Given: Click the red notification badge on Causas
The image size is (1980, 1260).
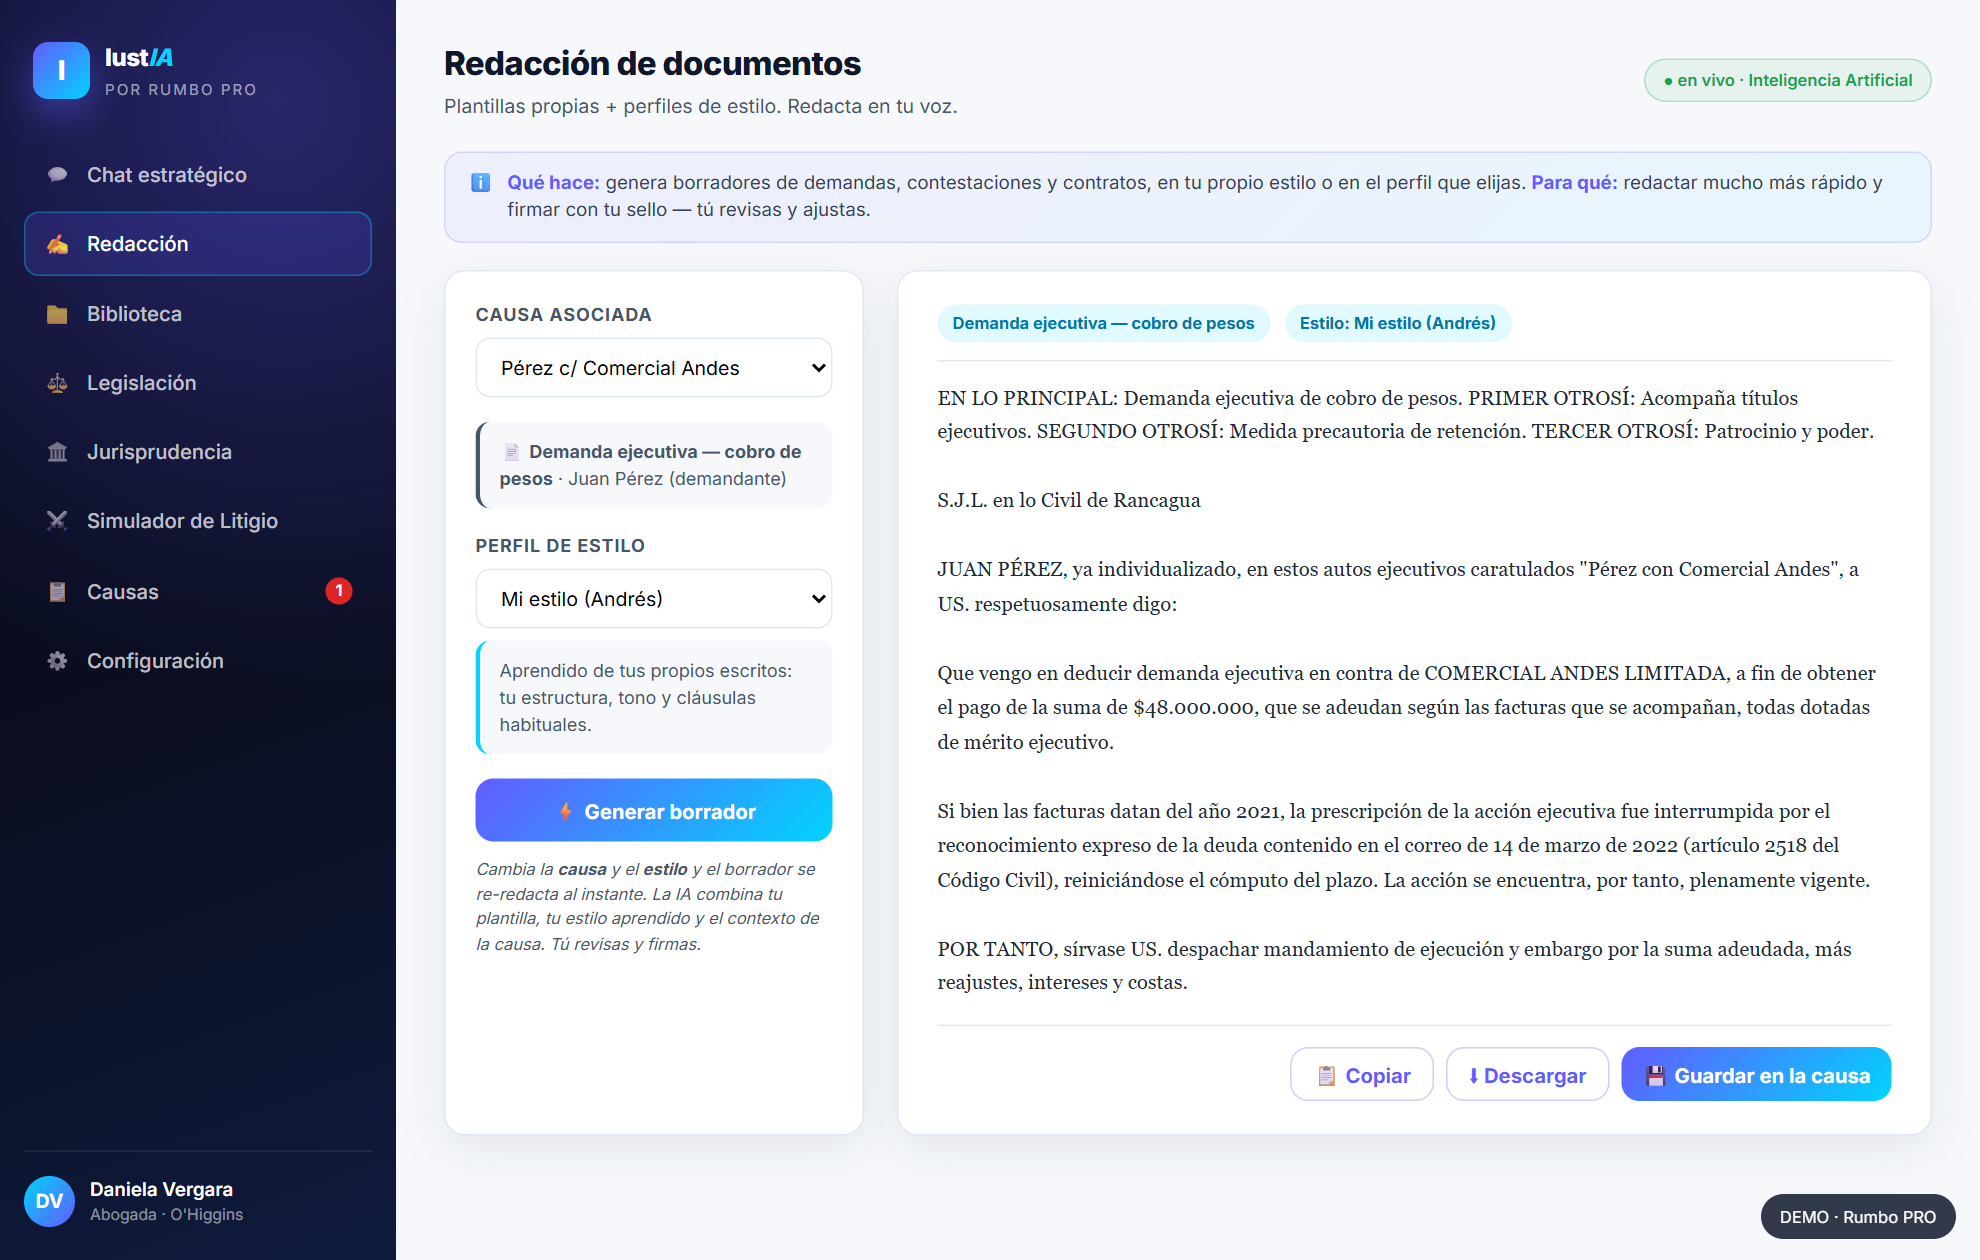Looking at the screenshot, I should [x=339, y=591].
